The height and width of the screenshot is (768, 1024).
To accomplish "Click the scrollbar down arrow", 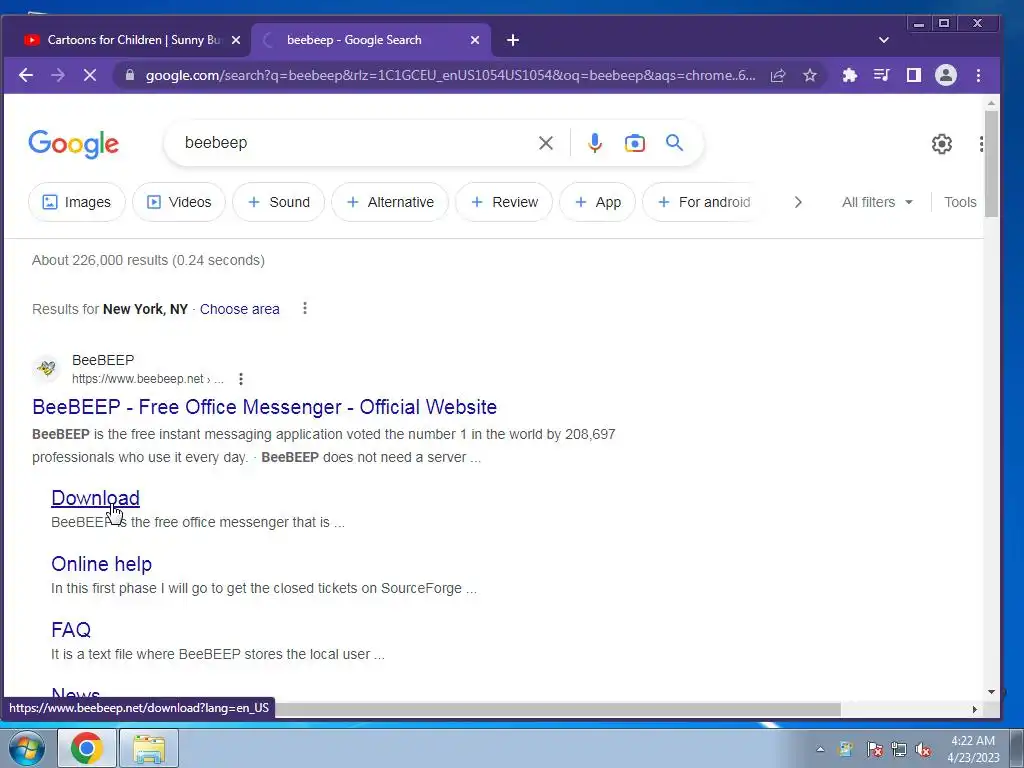I will pyautogui.click(x=991, y=692).
